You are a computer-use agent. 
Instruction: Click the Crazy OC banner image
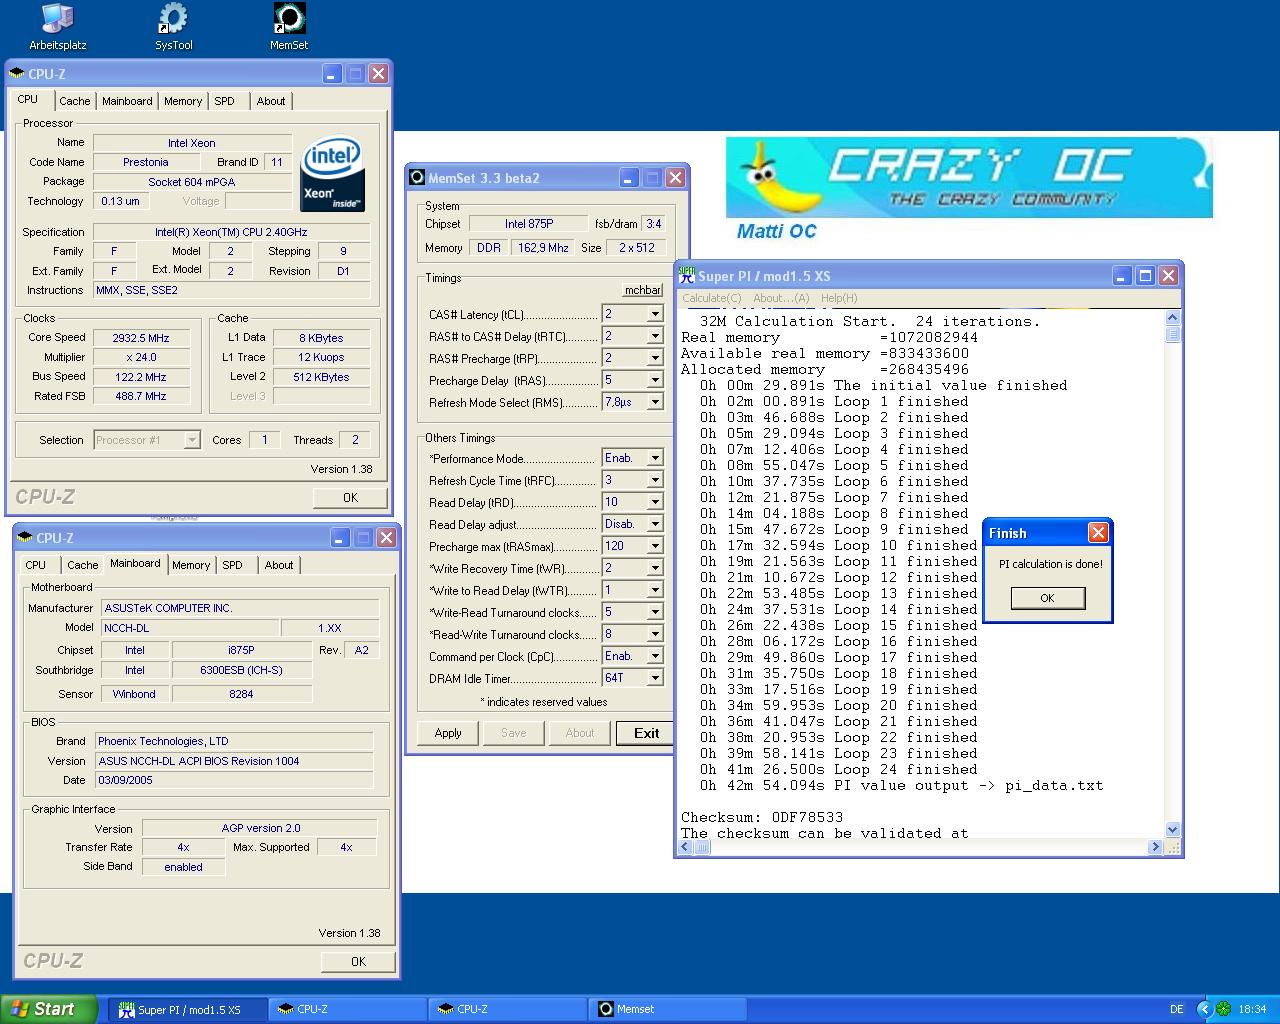tap(969, 178)
